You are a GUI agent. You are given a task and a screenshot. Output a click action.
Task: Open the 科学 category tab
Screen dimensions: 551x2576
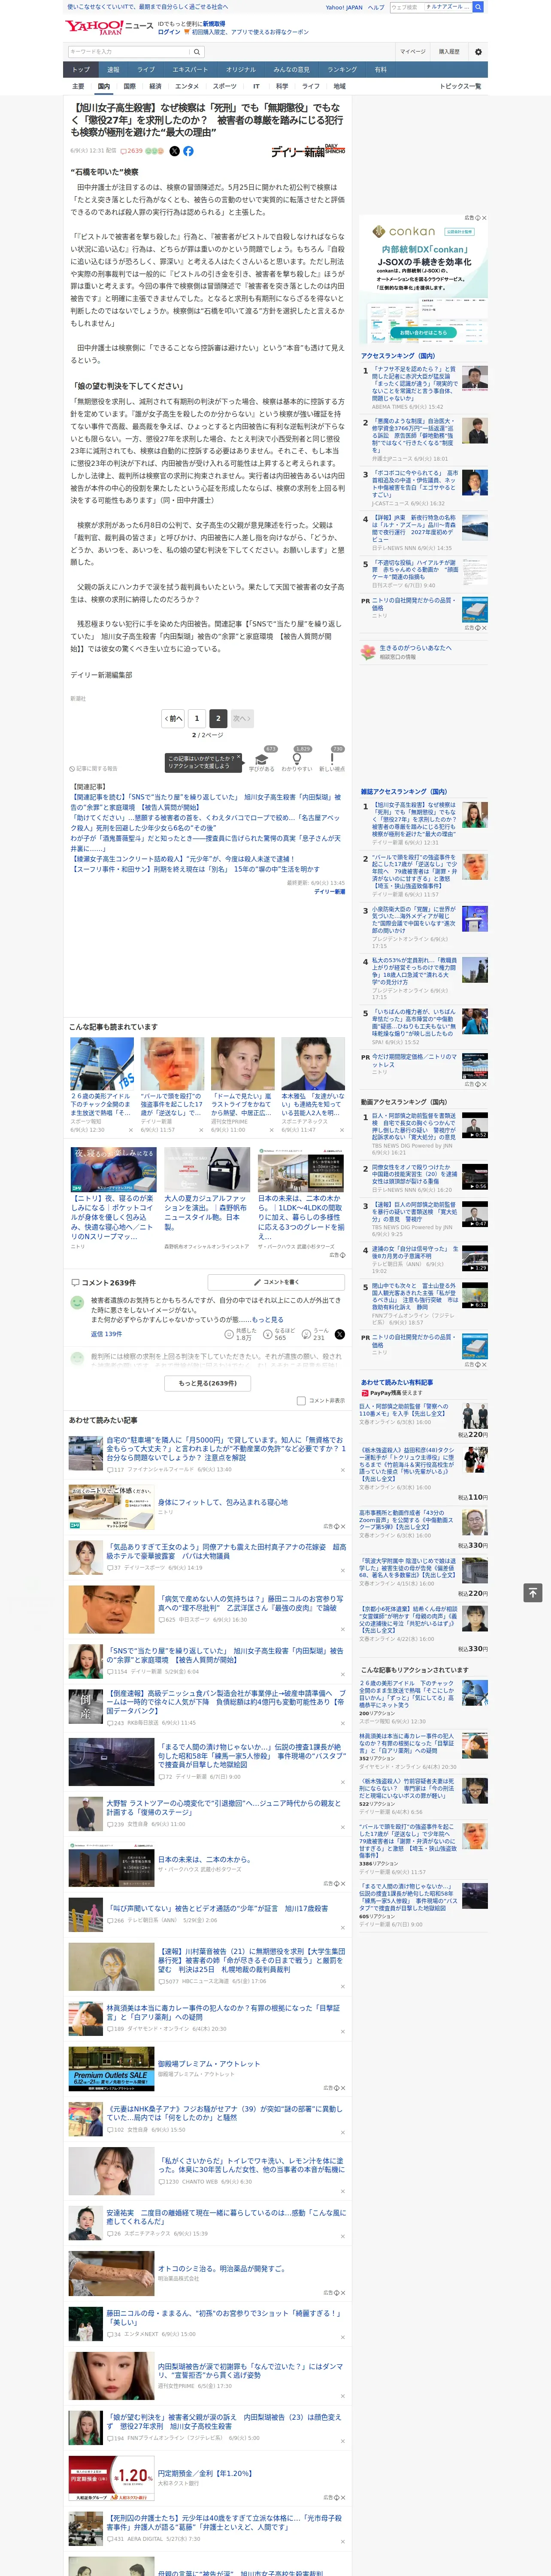282,86
